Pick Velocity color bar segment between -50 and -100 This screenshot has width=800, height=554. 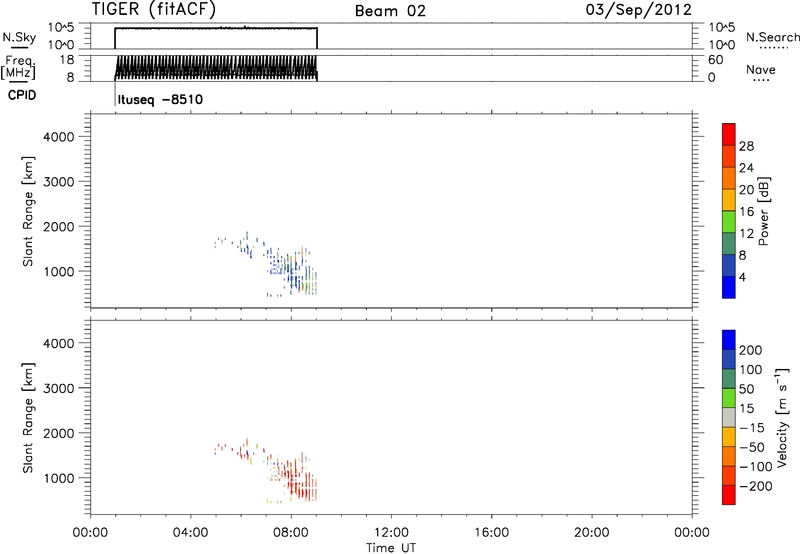coord(729,456)
